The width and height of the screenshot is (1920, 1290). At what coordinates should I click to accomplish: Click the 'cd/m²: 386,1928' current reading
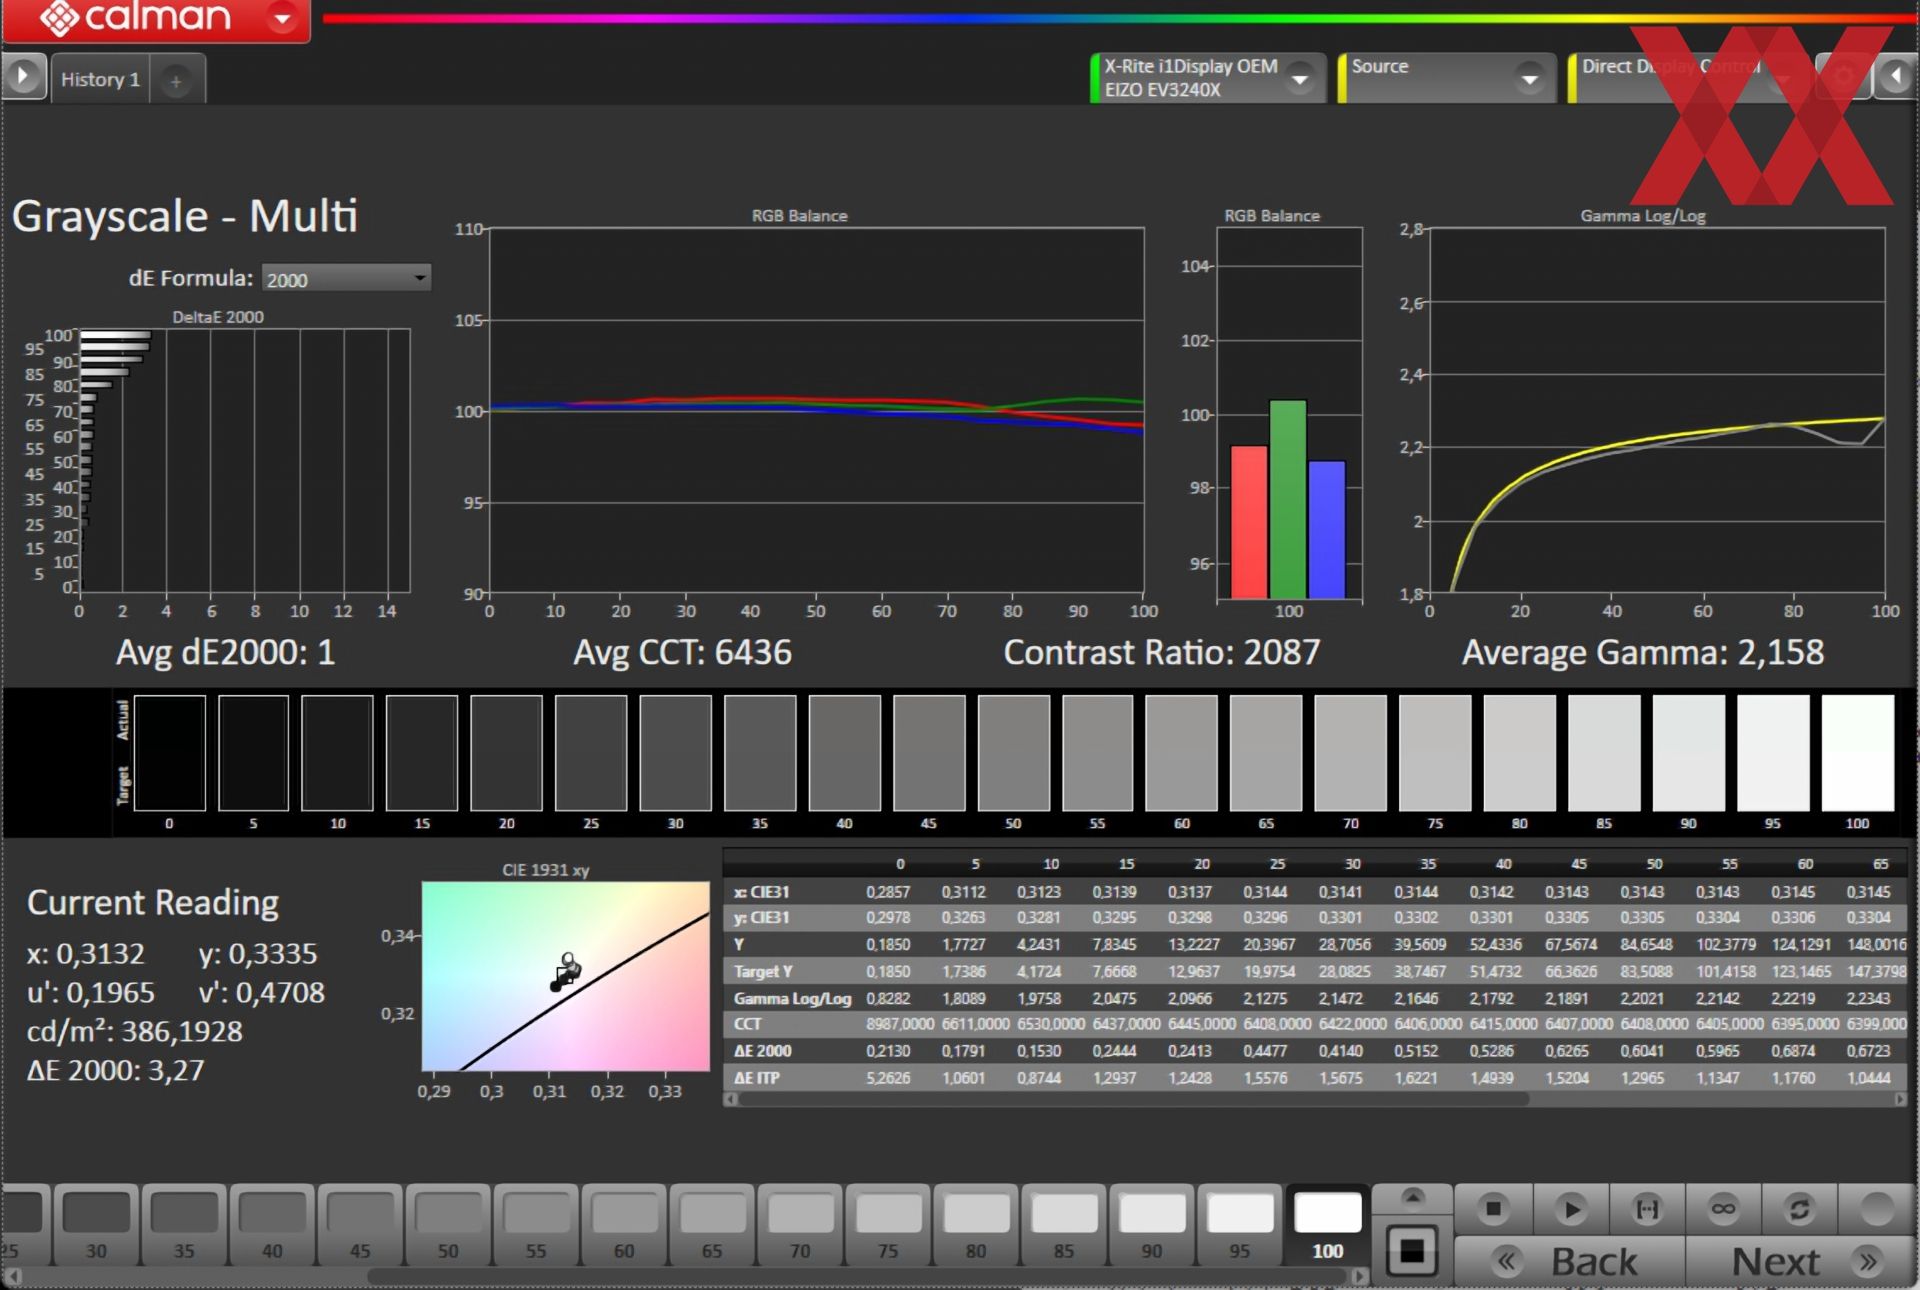(135, 1031)
